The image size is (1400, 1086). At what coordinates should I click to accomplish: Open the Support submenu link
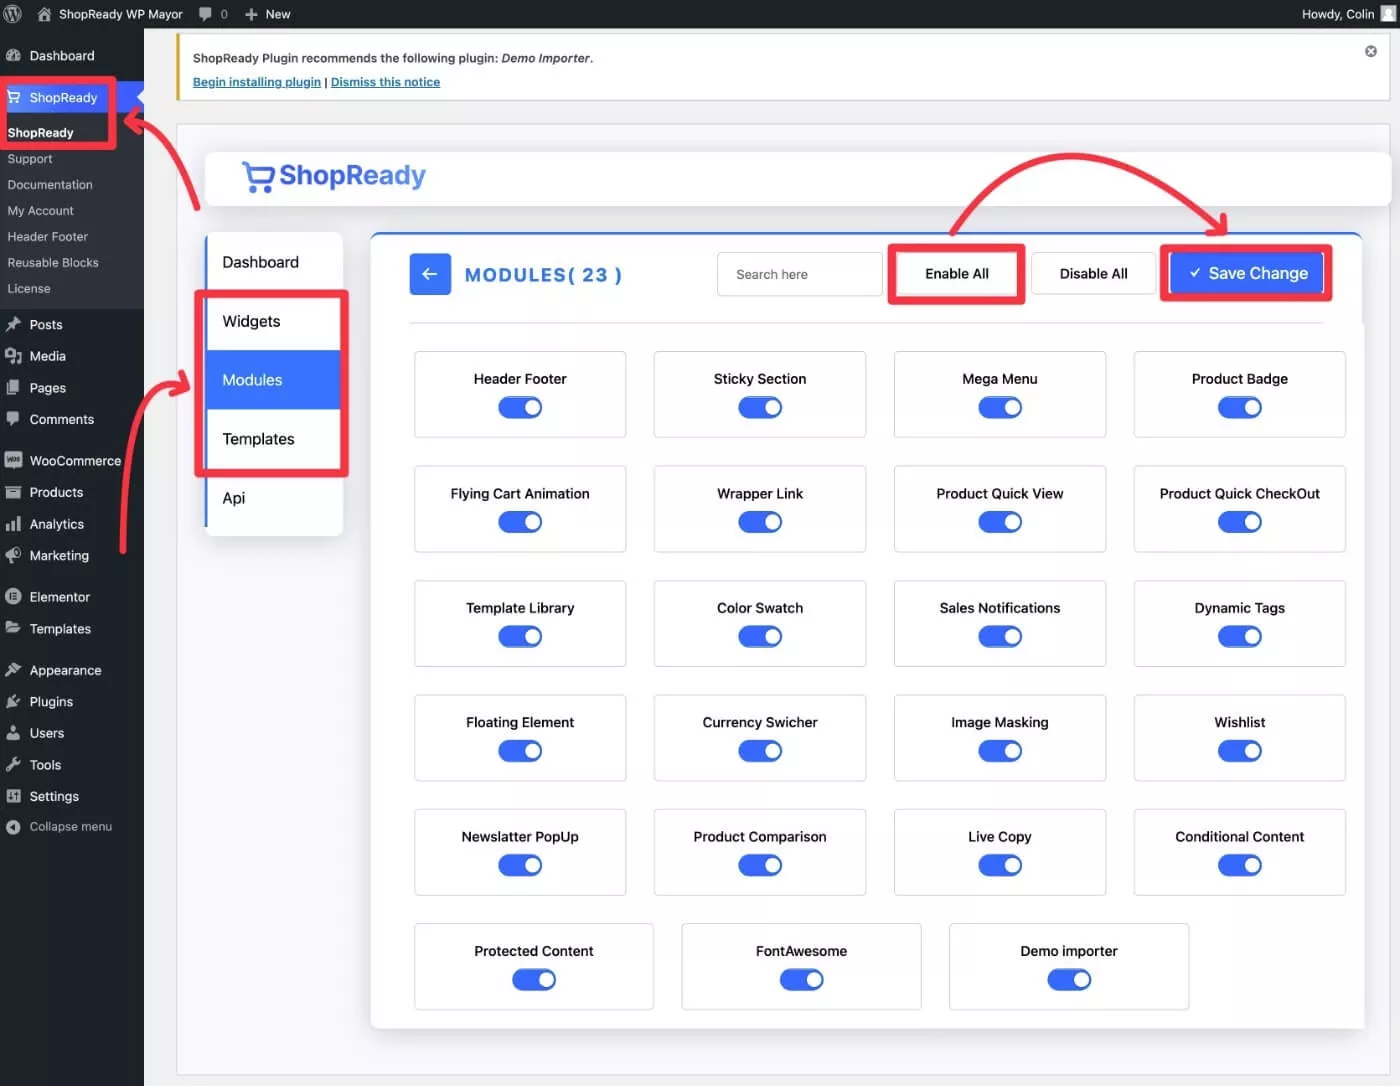[x=30, y=159]
